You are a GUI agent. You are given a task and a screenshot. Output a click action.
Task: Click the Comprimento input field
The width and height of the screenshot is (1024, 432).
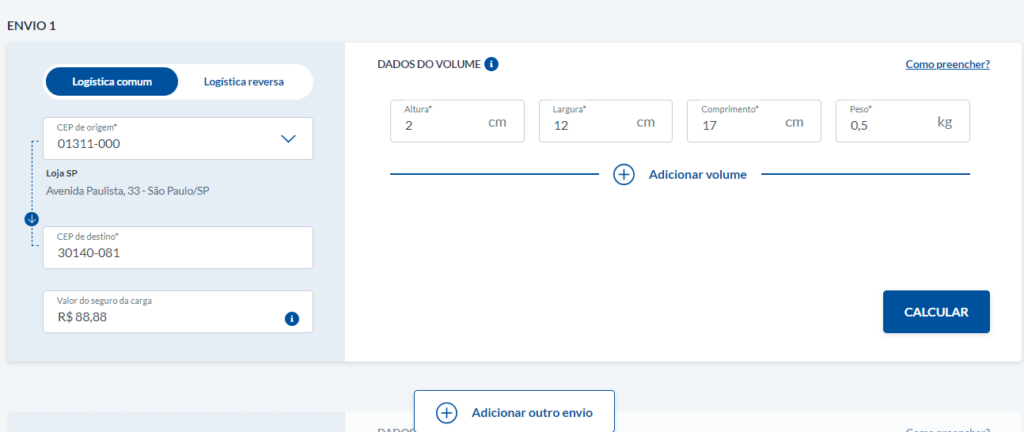(x=754, y=121)
